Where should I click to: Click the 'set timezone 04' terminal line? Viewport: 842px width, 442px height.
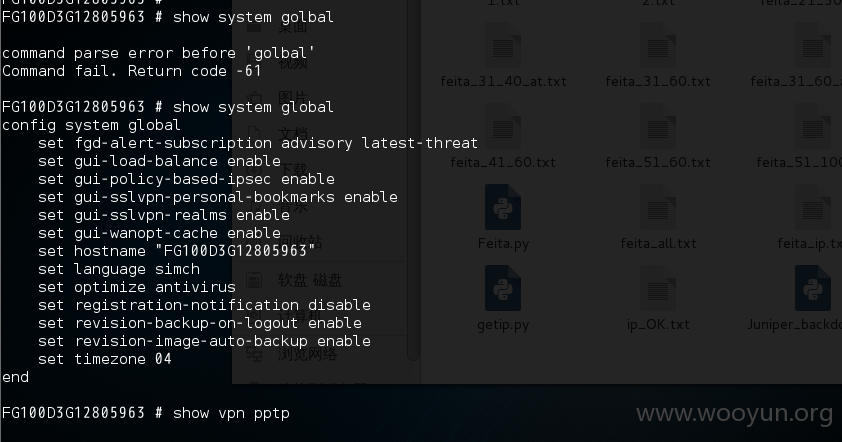coord(105,359)
